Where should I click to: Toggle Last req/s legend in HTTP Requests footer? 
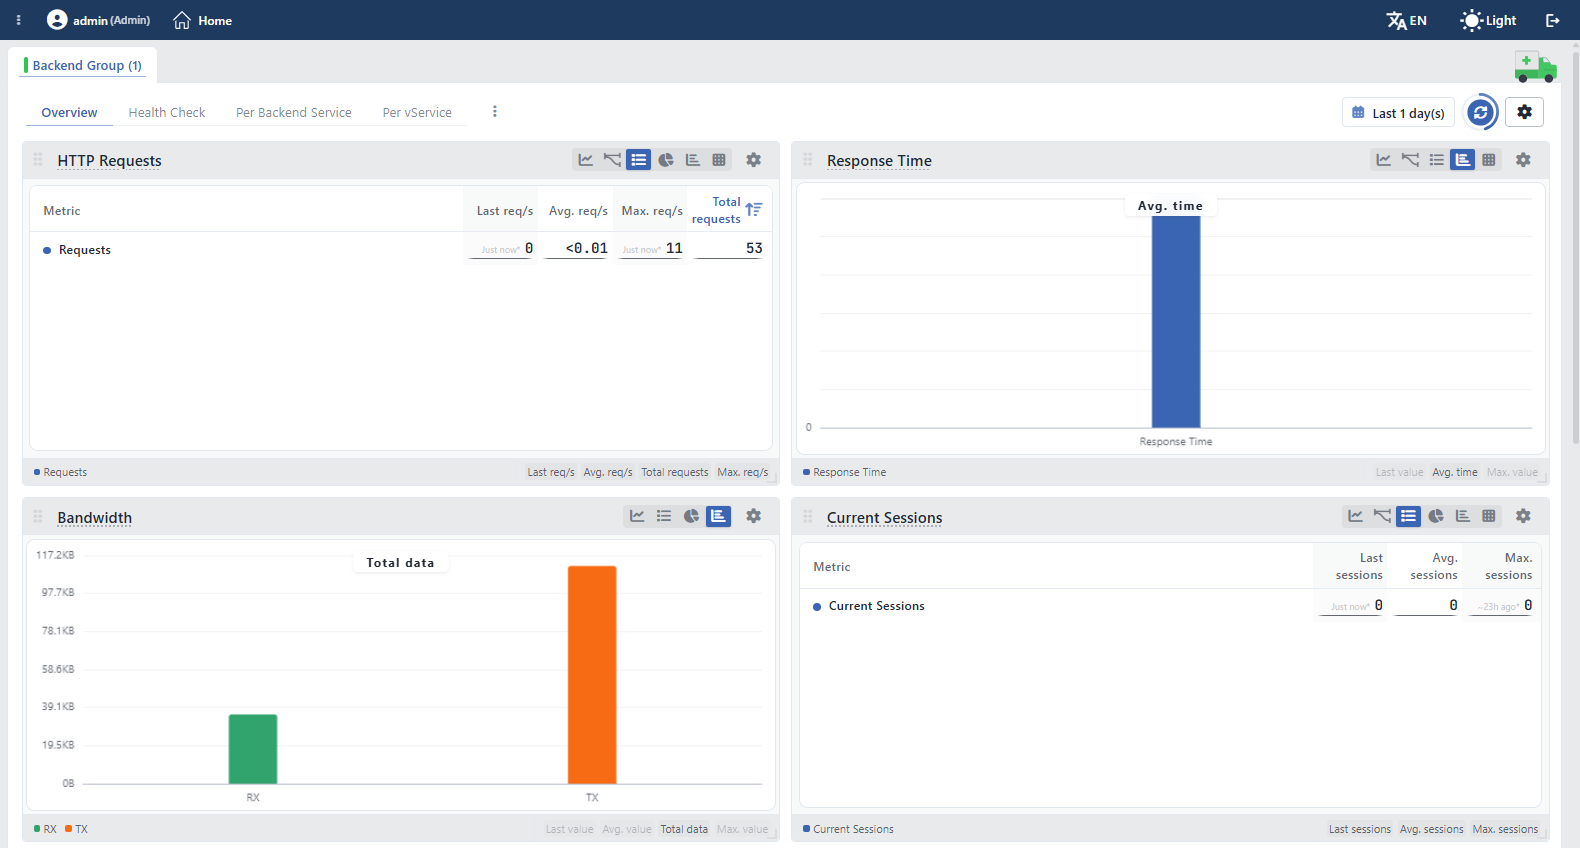click(x=551, y=472)
